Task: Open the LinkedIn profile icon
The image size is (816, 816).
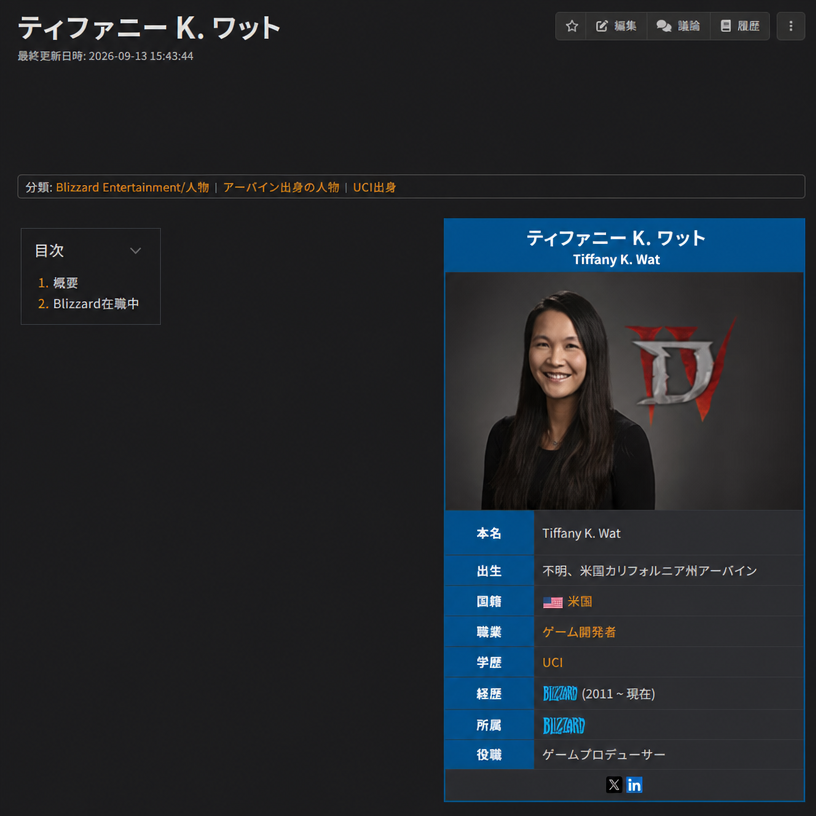Action: (634, 785)
